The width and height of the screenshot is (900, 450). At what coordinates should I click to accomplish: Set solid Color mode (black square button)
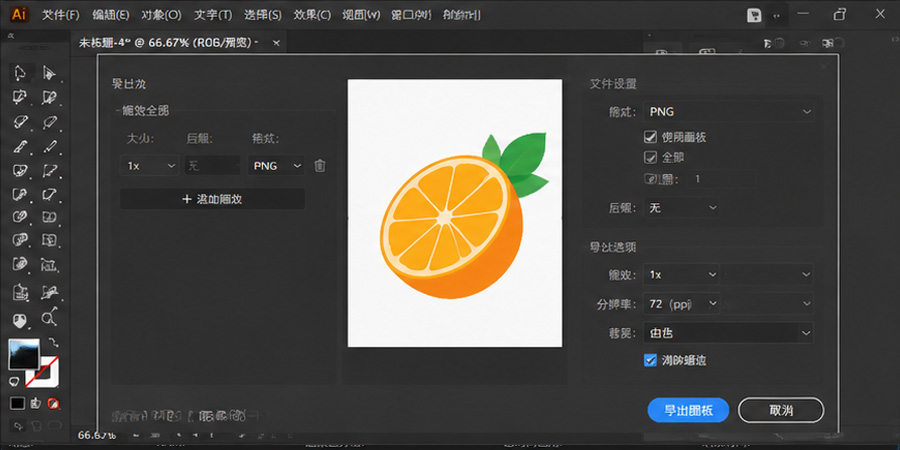click(x=17, y=403)
